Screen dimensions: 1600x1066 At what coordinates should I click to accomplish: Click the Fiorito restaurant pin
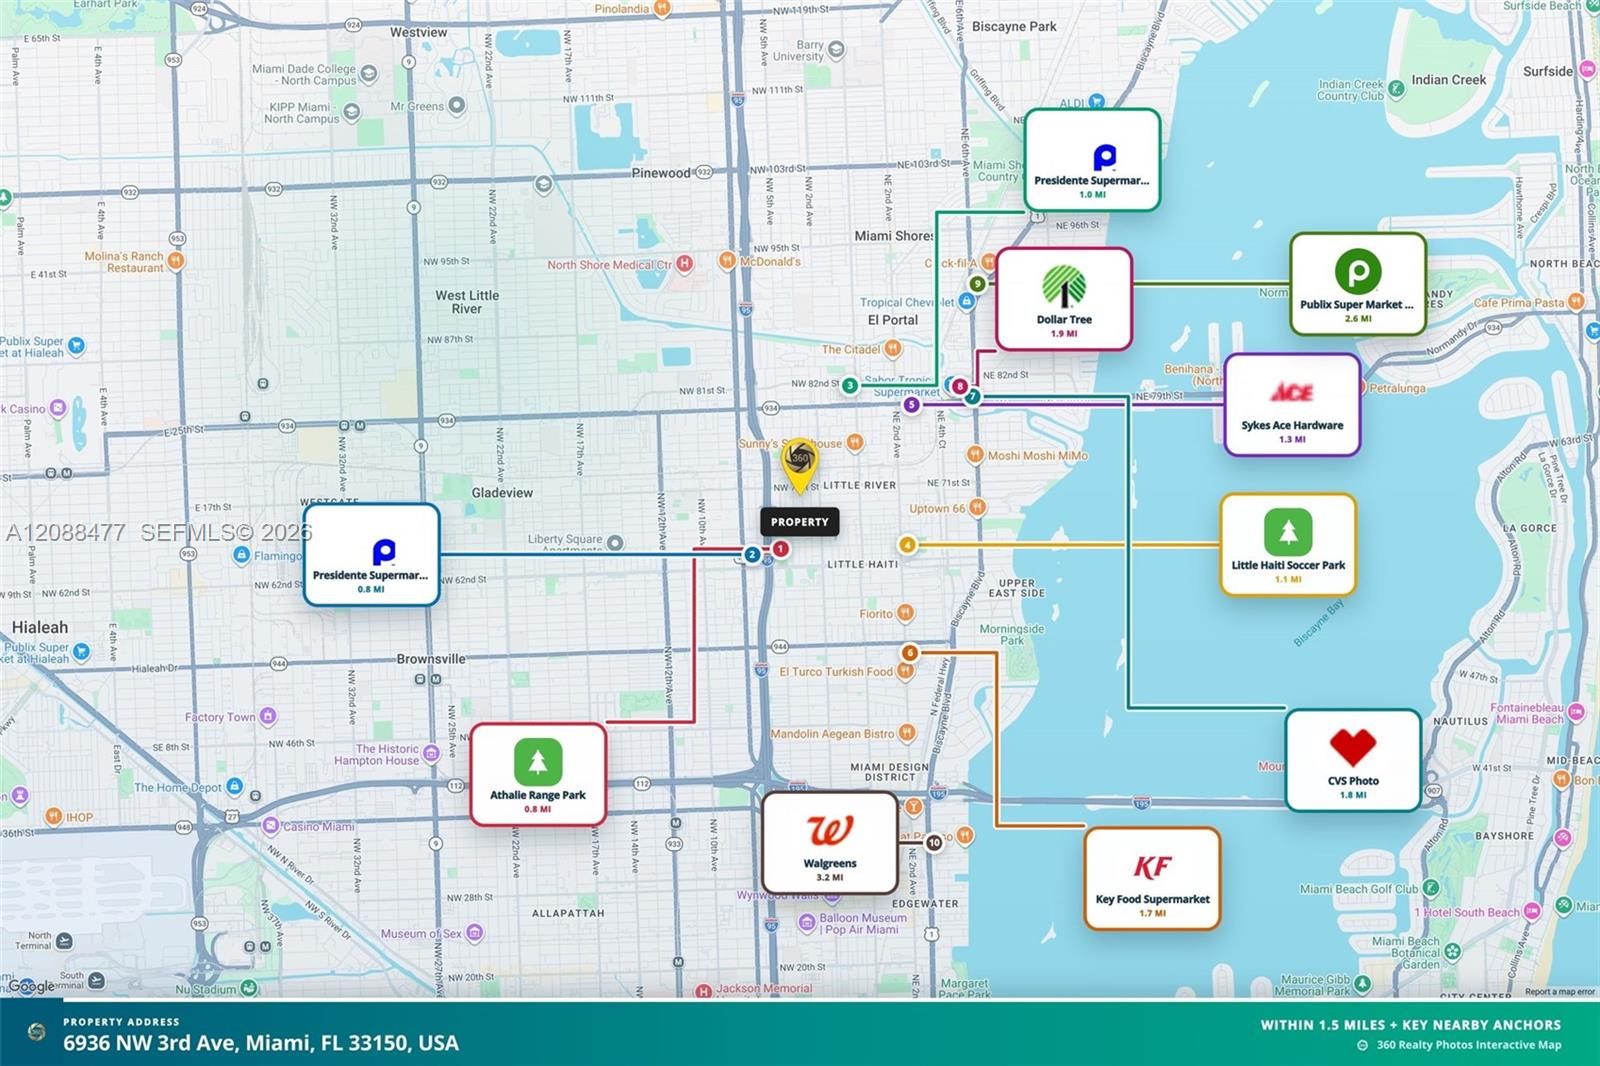[905, 613]
